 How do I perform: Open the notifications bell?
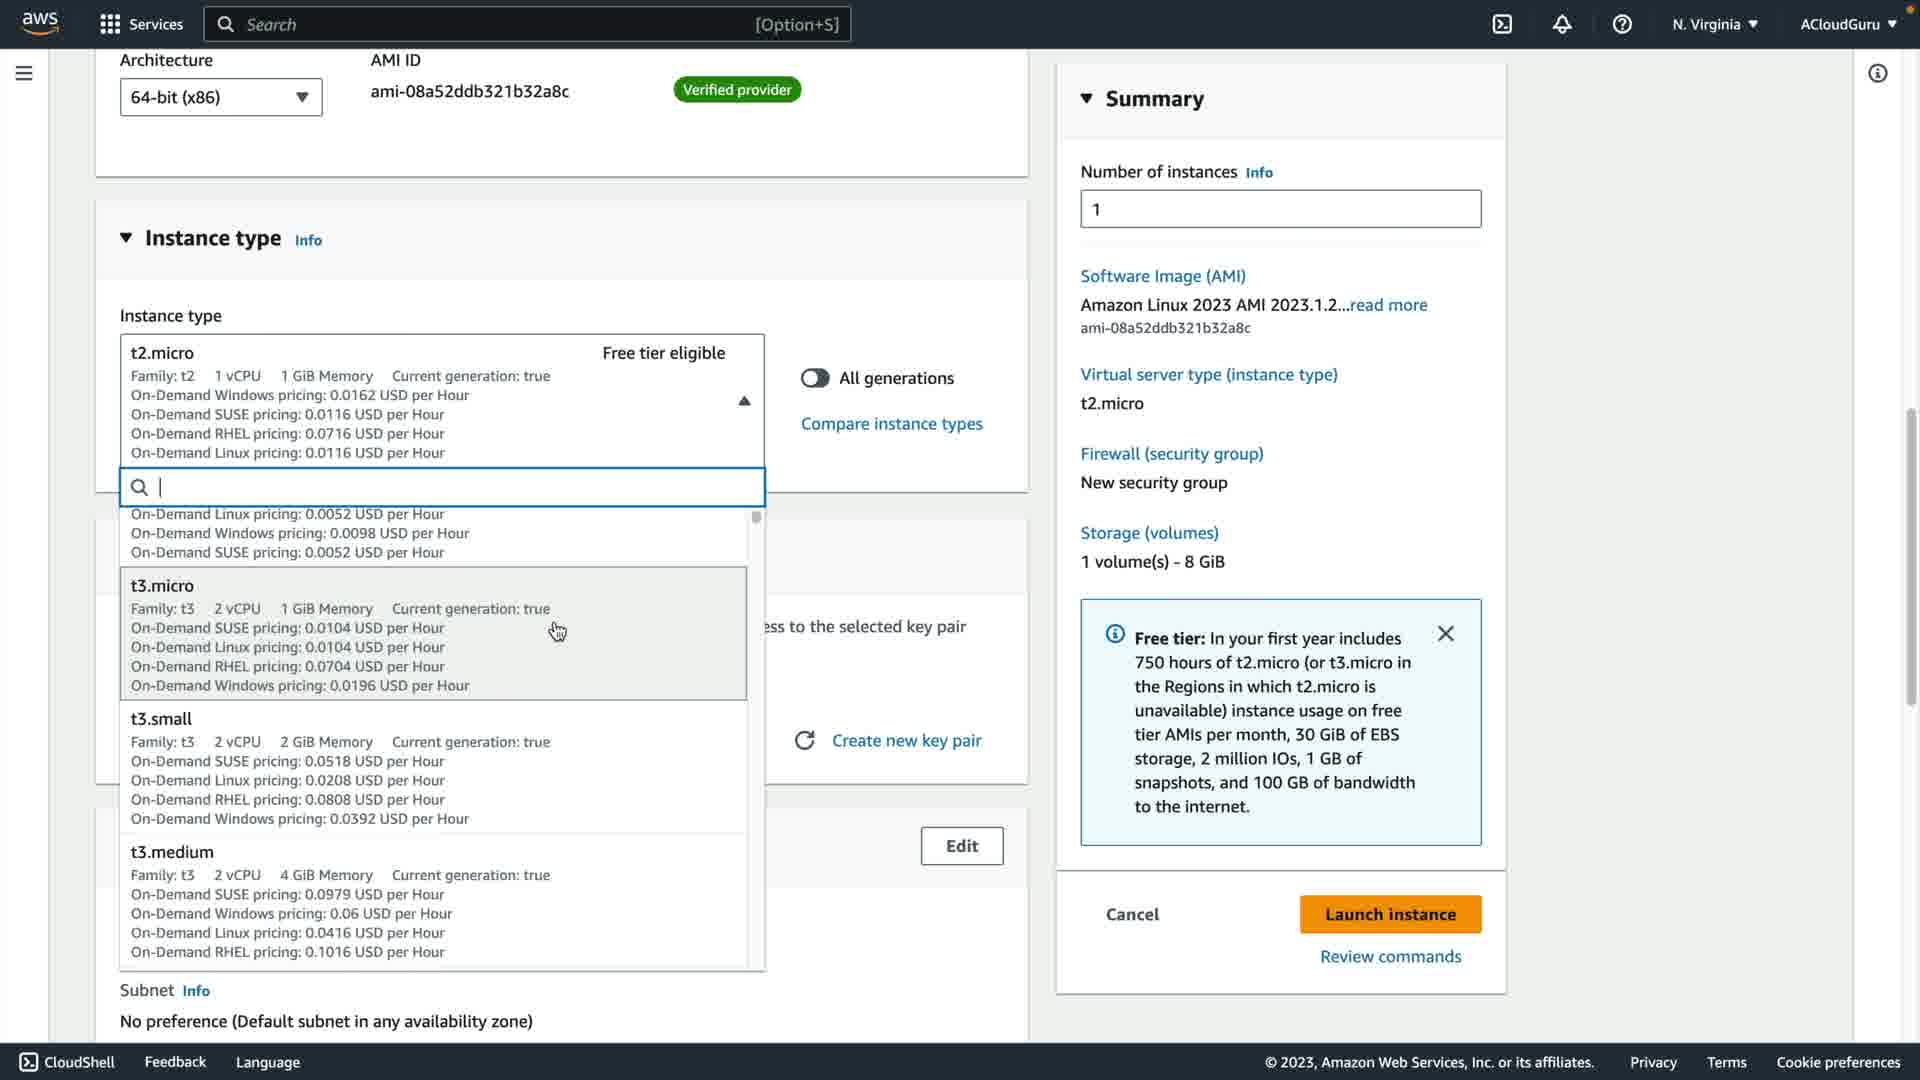tap(1562, 24)
